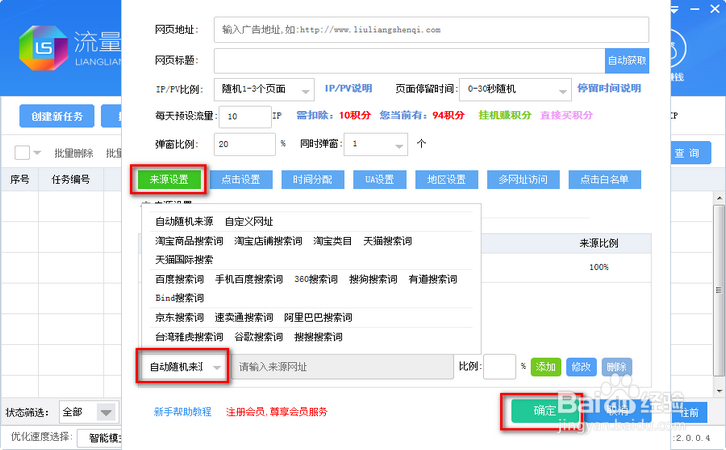Click the 自动获取 button
Screen dimensions: 726x450
pos(627,61)
